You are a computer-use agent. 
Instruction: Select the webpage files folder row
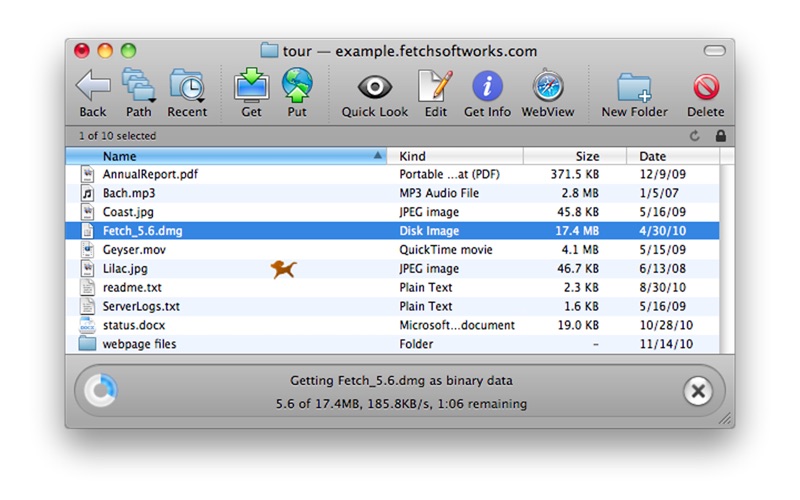tap(392, 344)
